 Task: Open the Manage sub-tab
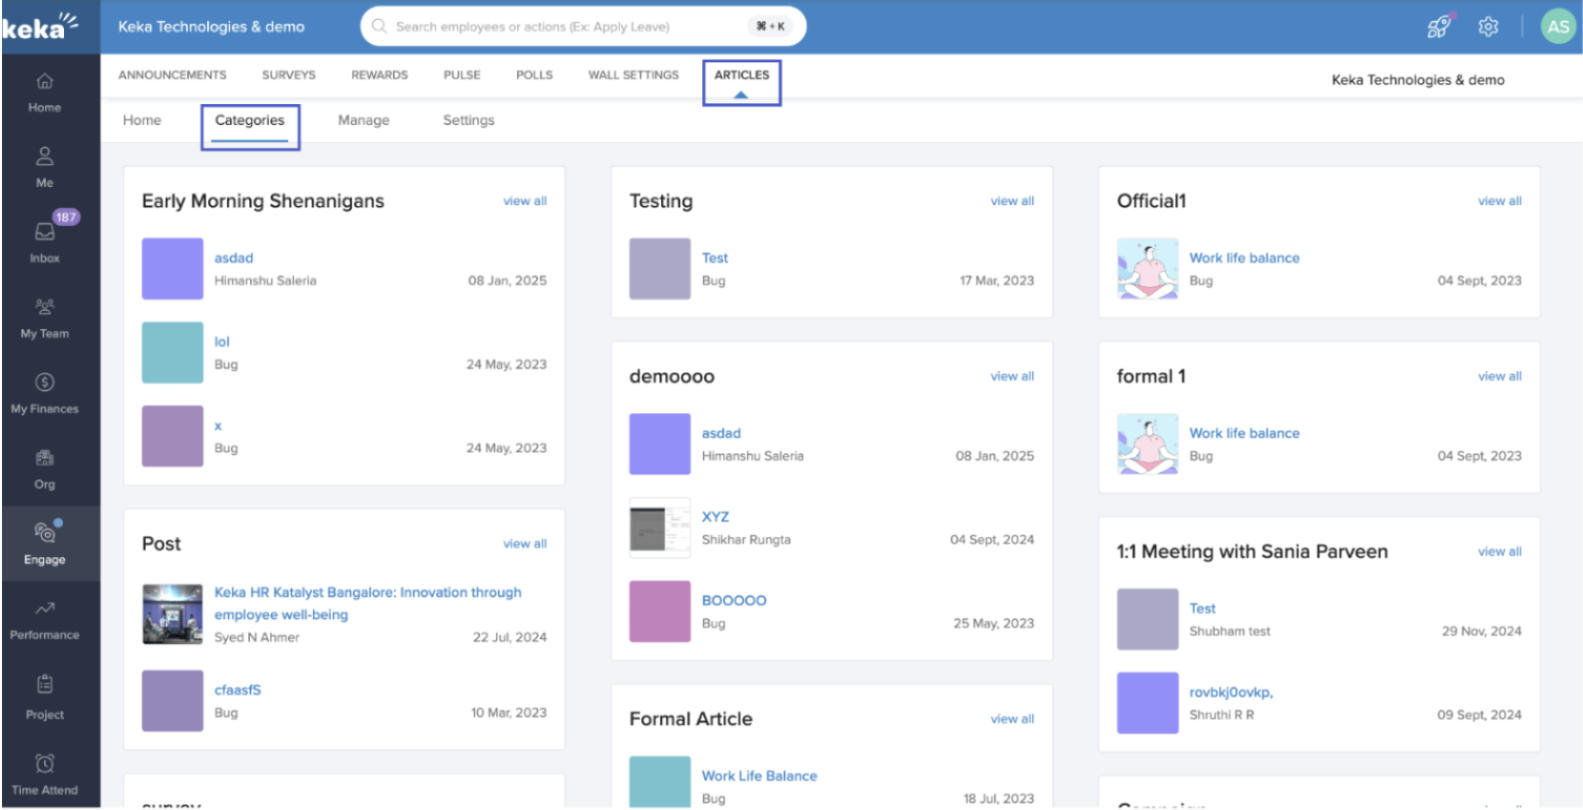click(363, 120)
